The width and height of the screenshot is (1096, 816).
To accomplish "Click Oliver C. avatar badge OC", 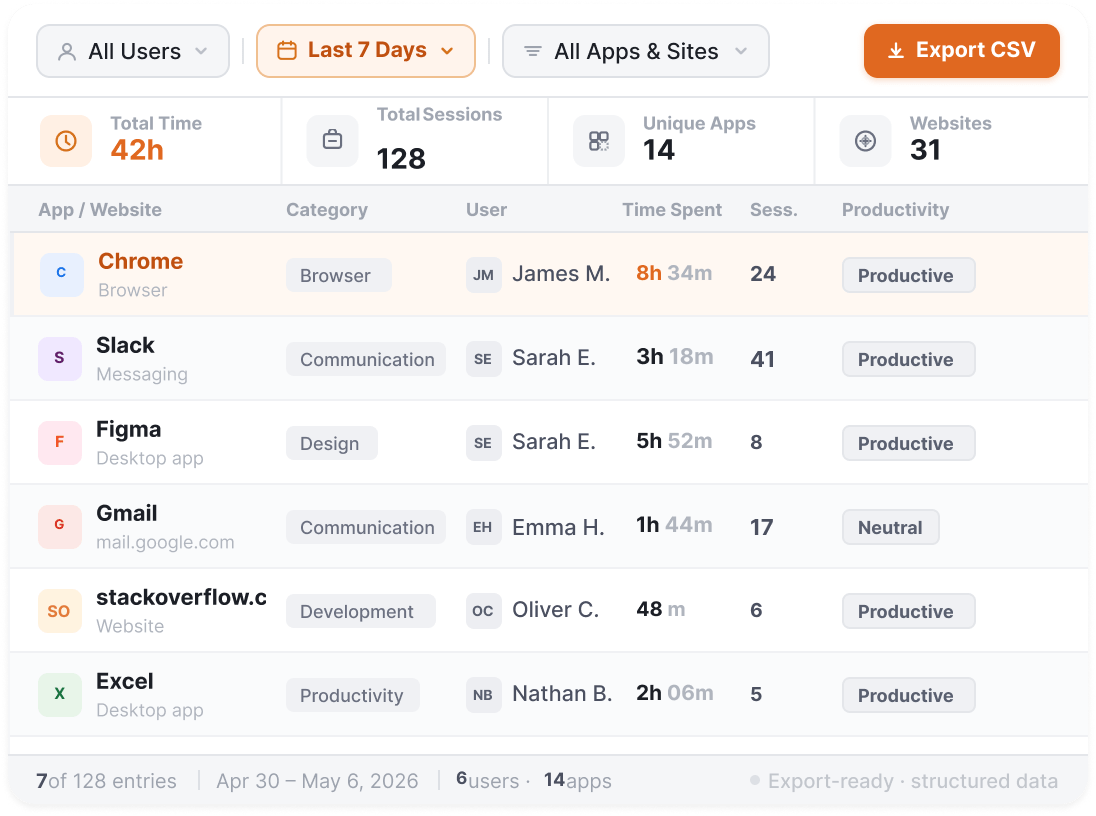I will 484,610.
